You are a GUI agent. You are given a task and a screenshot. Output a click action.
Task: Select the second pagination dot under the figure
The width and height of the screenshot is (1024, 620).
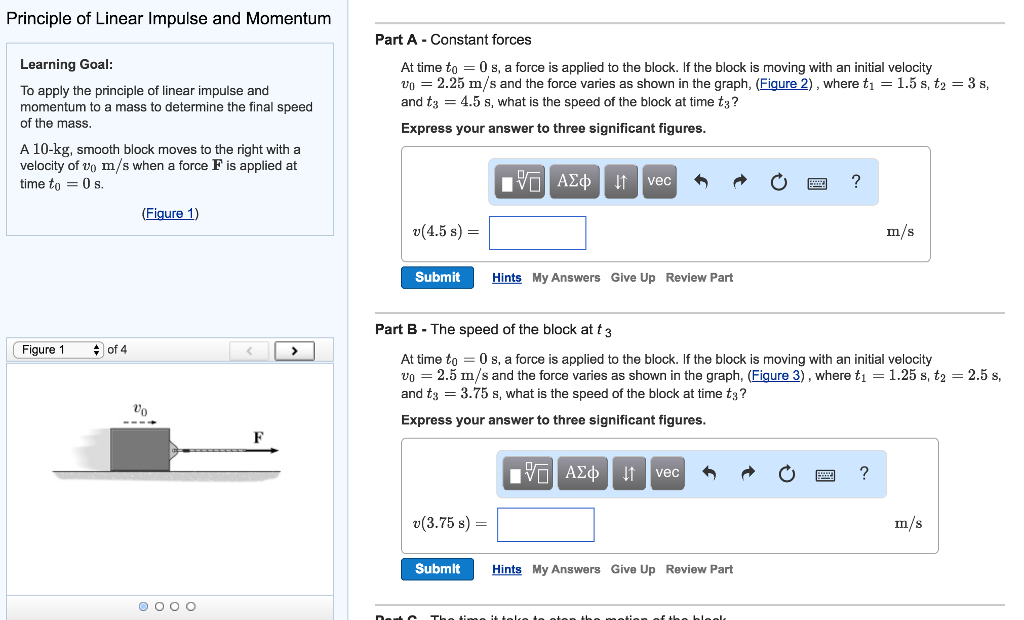click(159, 605)
